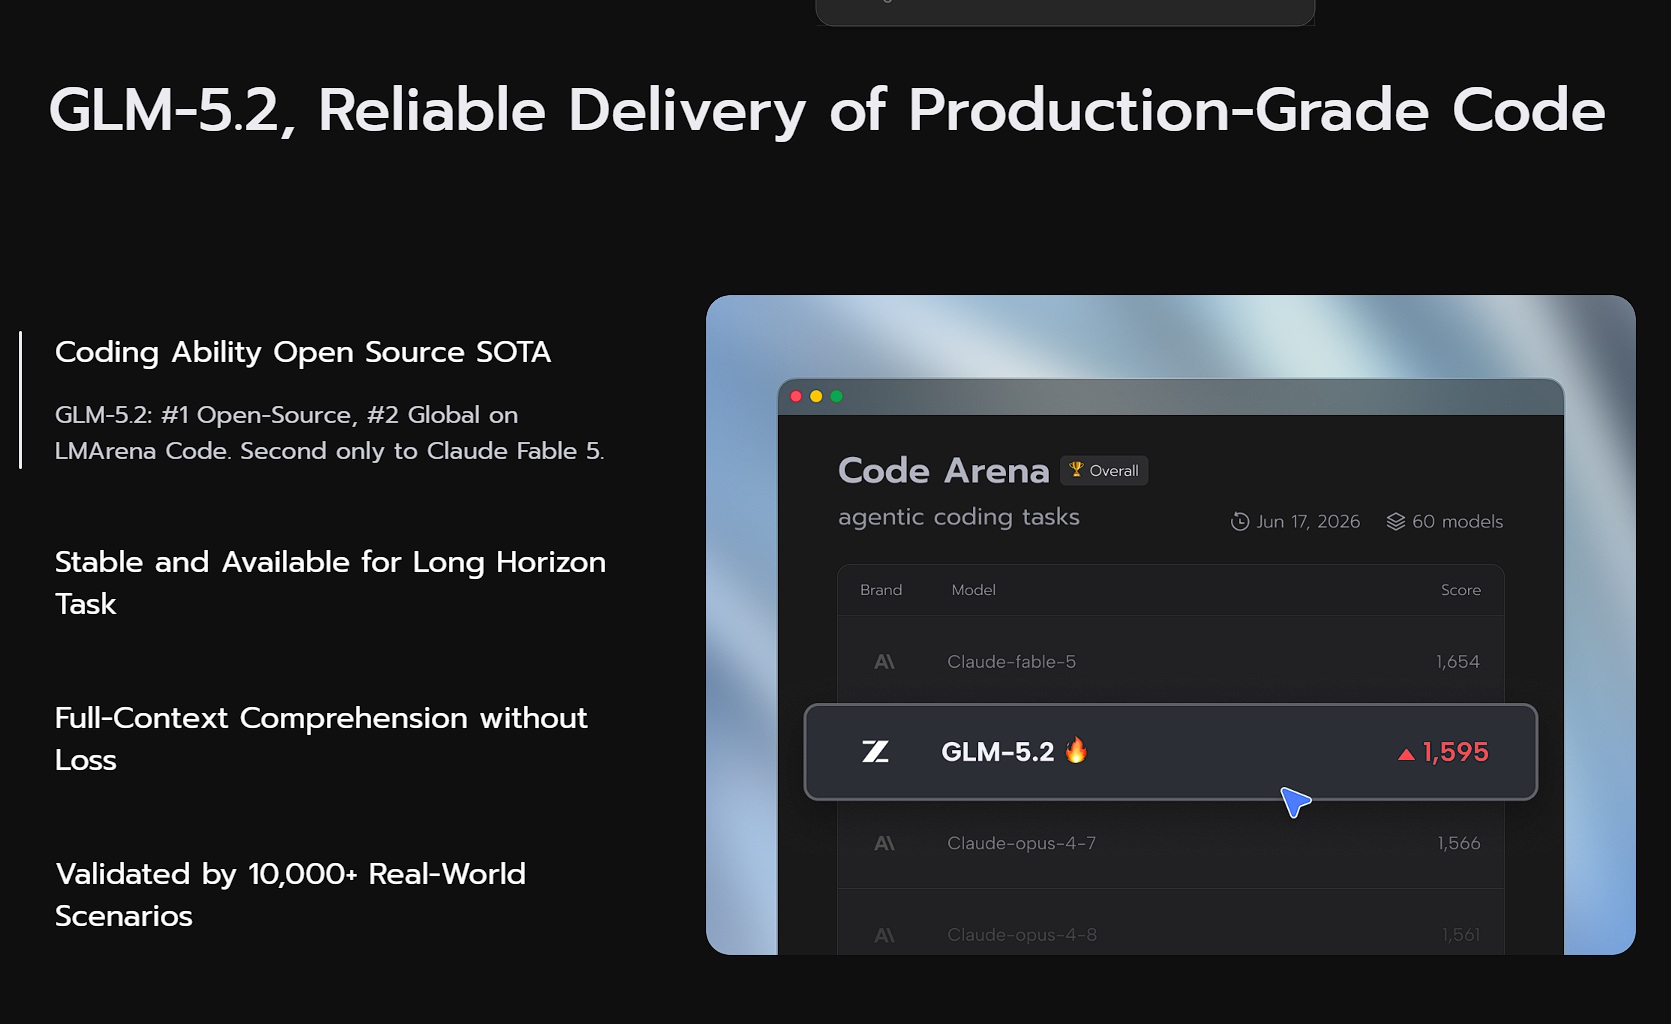Click the '60 models' count
Image resolution: width=1671 pixels, height=1024 pixels.
[1457, 522]
